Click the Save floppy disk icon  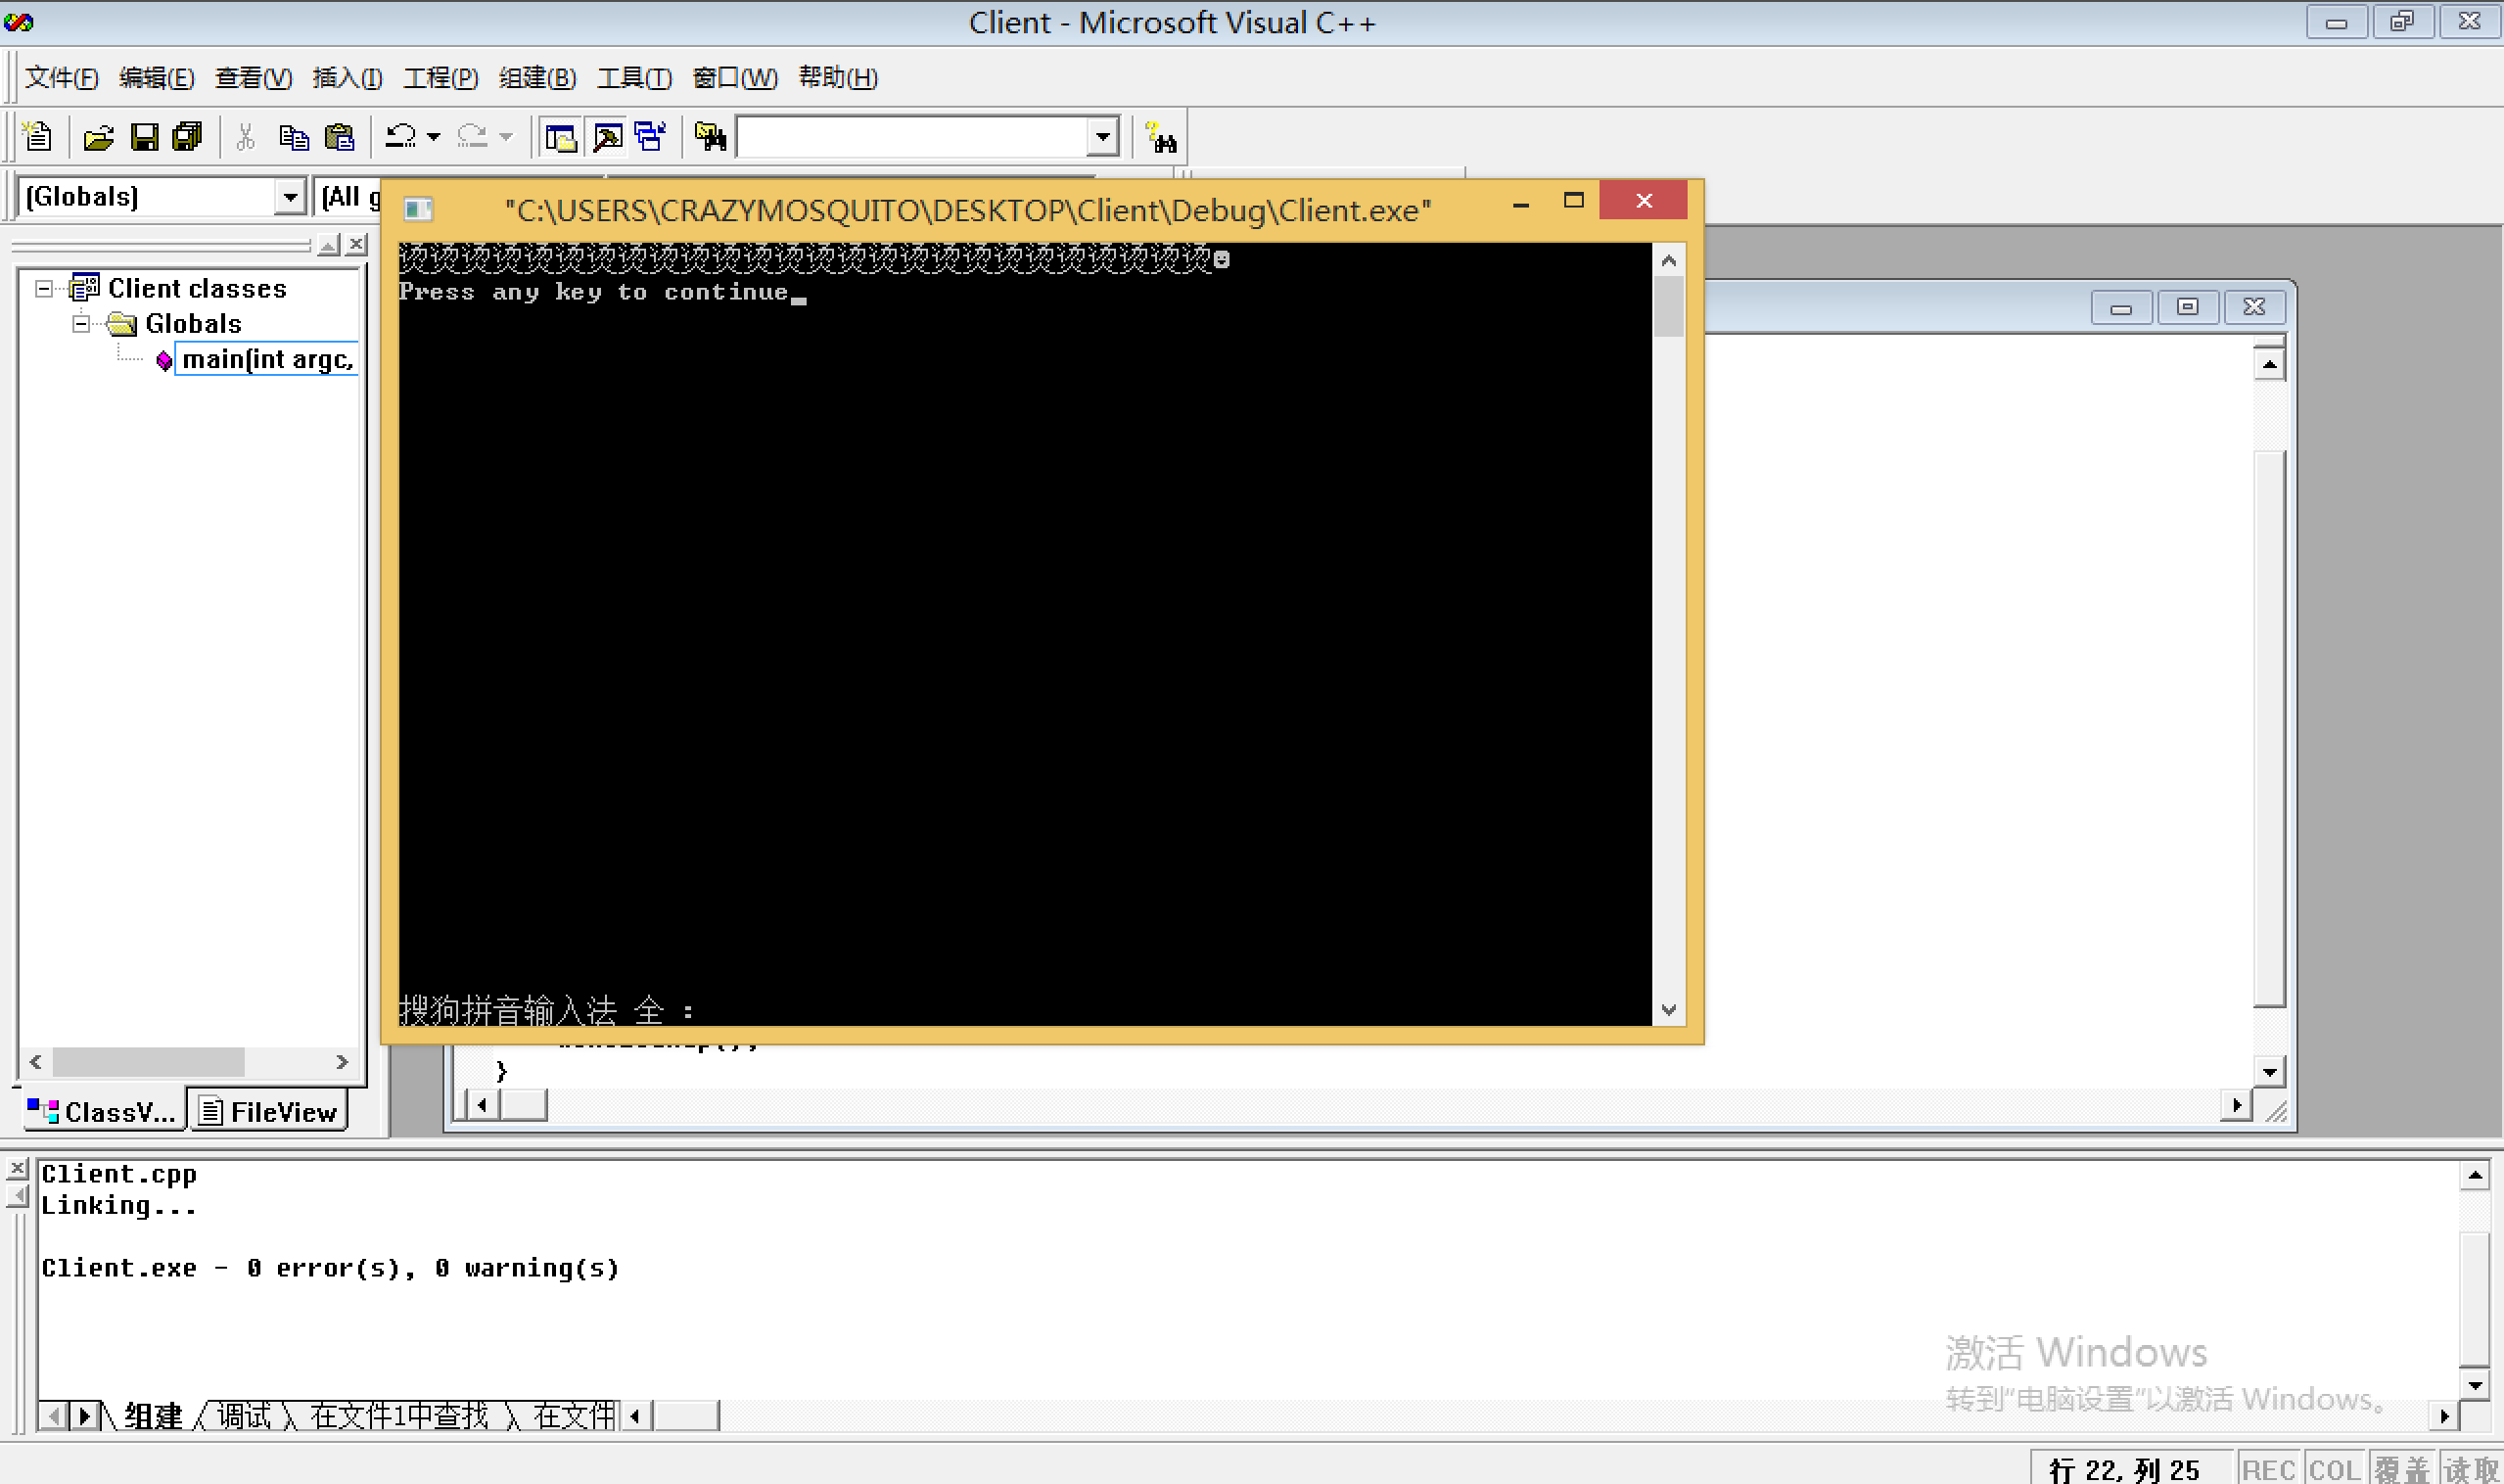[144, 136]
